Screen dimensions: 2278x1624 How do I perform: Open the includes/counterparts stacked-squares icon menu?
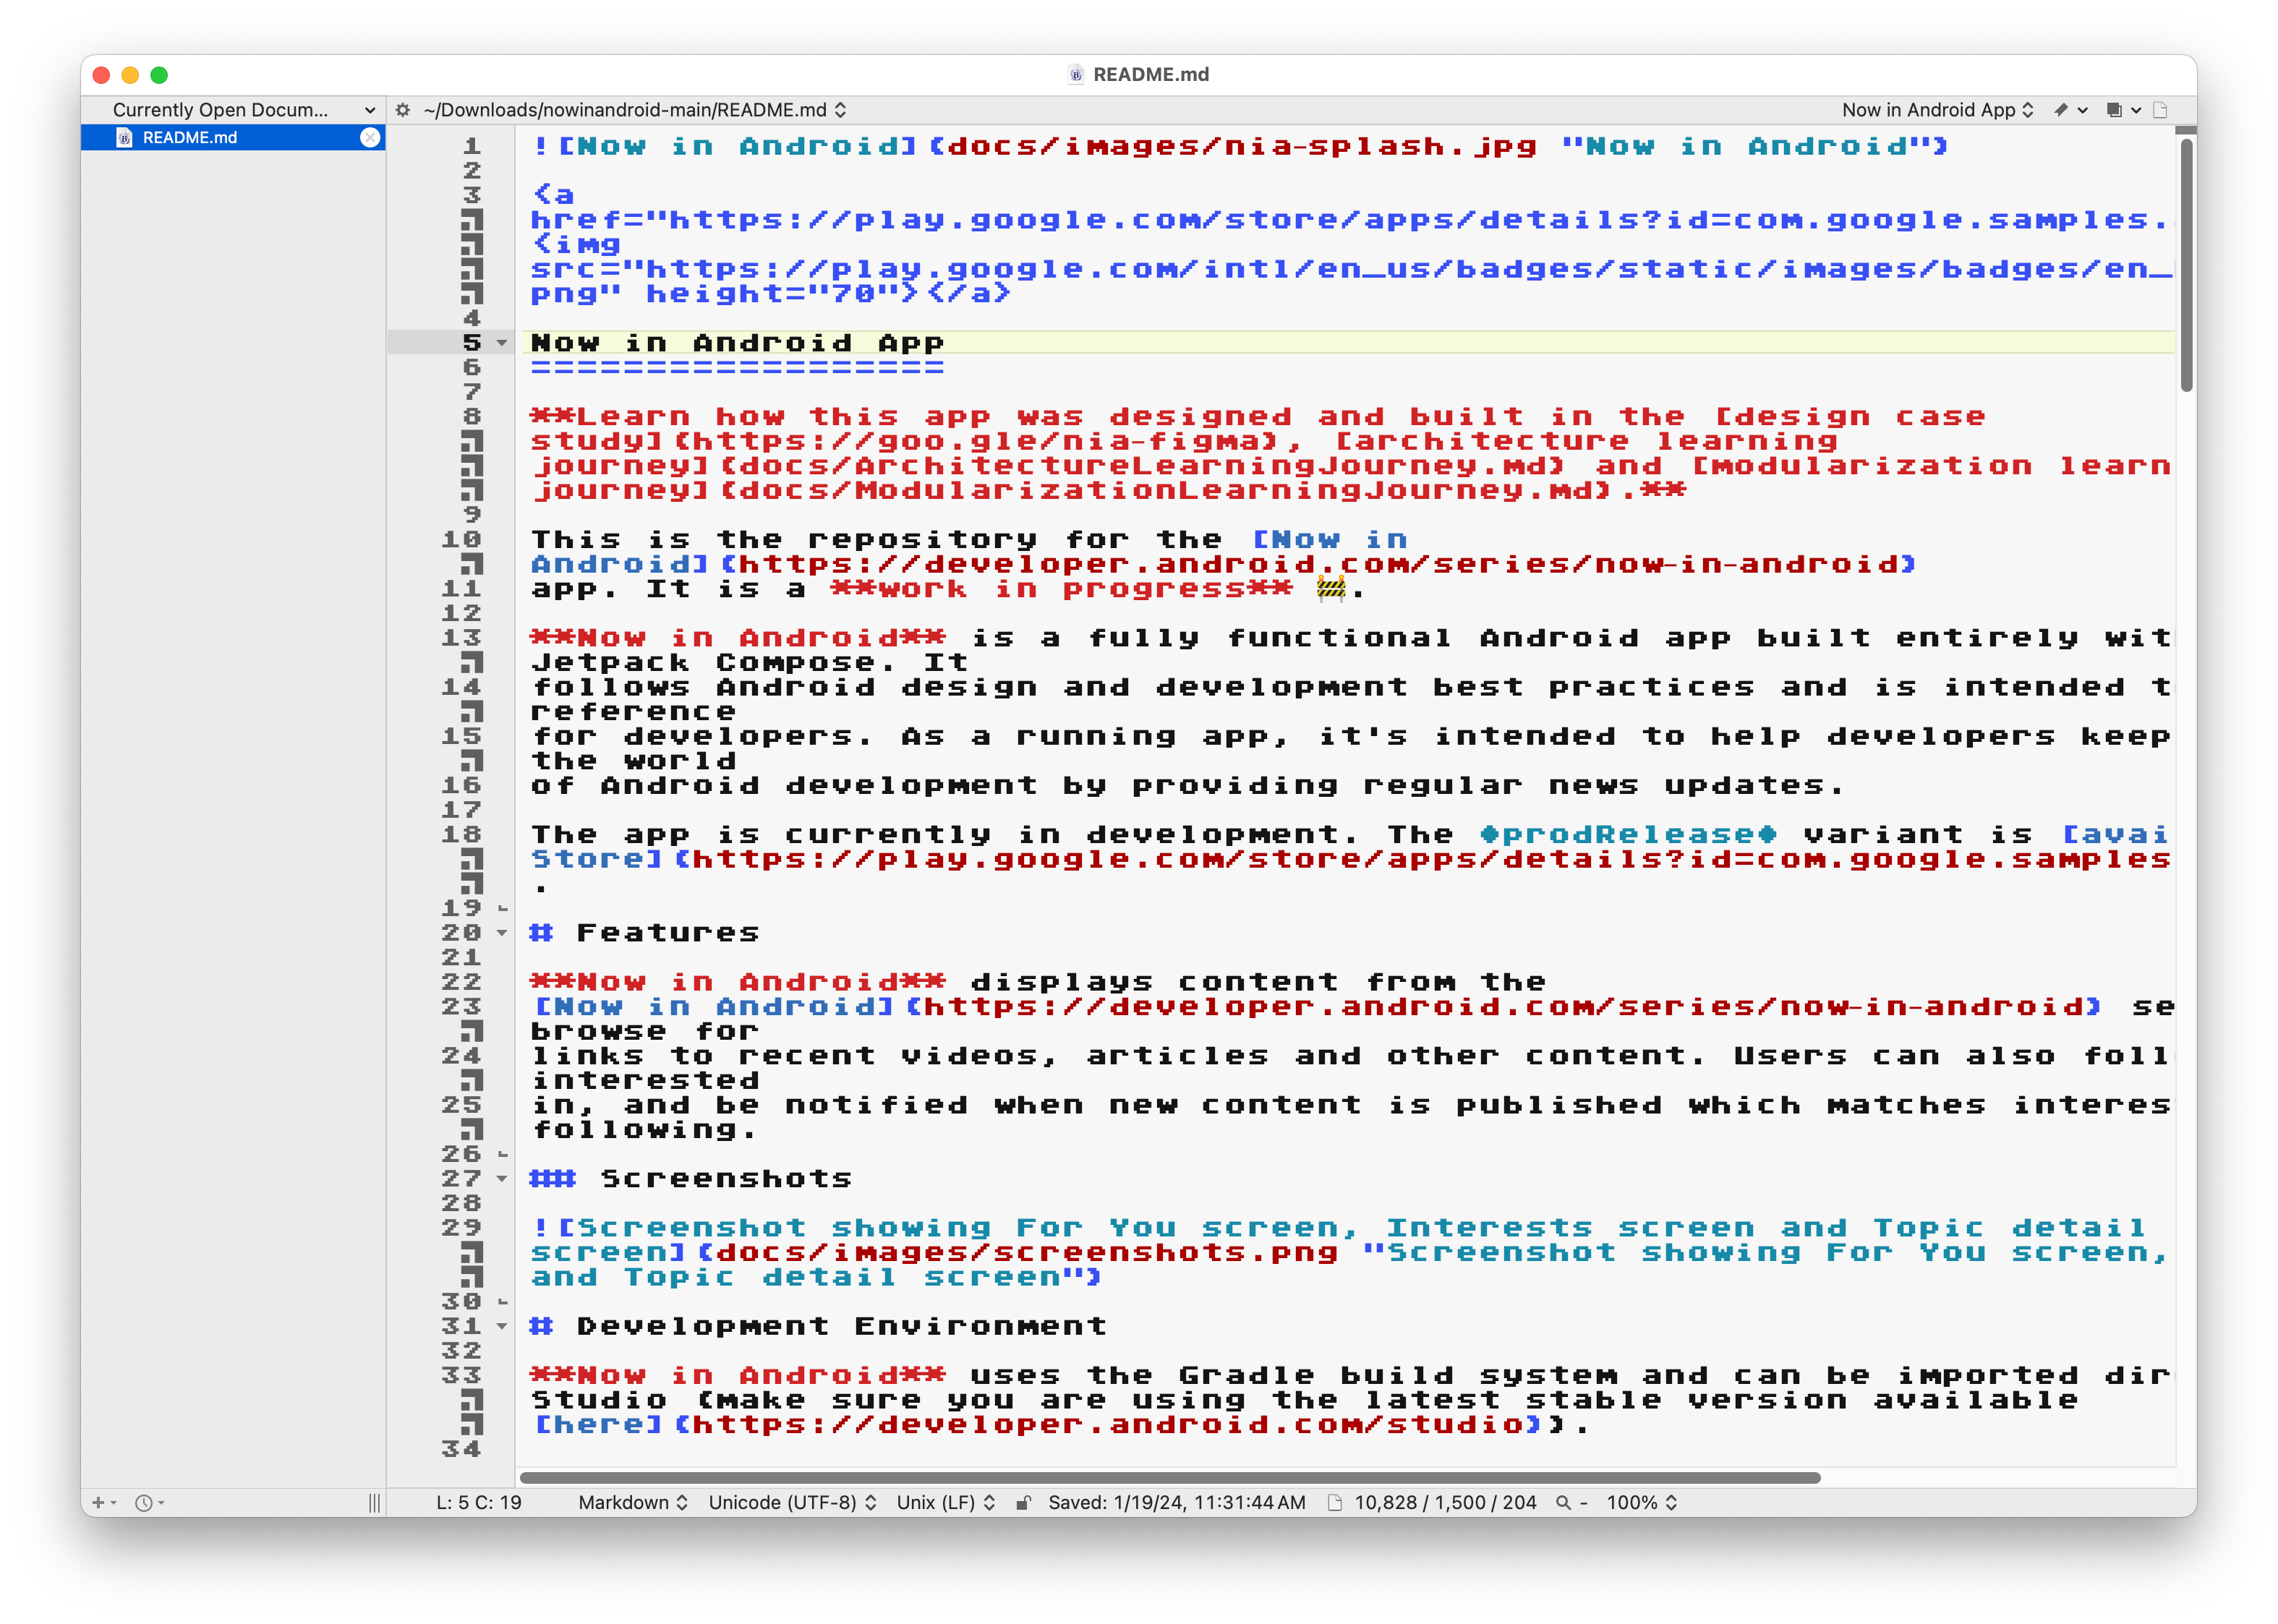point(2114,110)
